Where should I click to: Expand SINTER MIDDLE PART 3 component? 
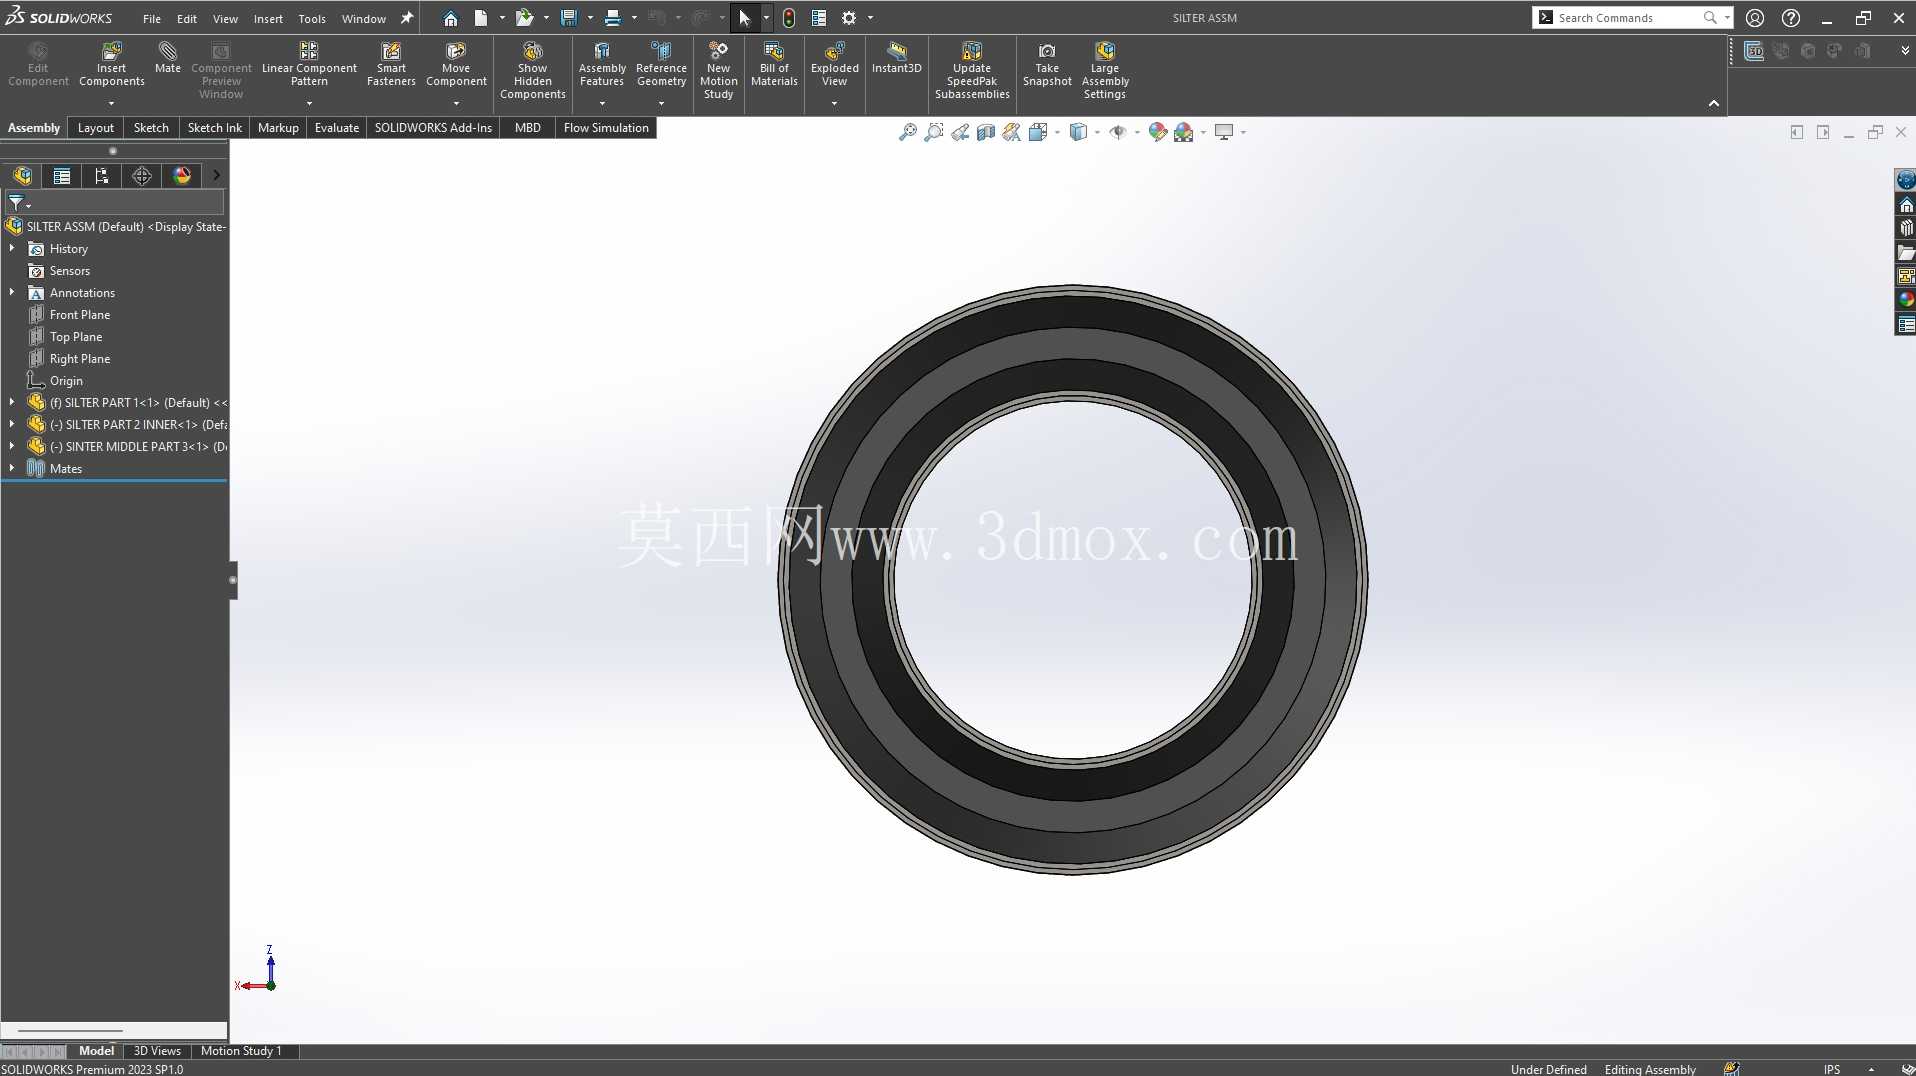[x=12, y=446]
